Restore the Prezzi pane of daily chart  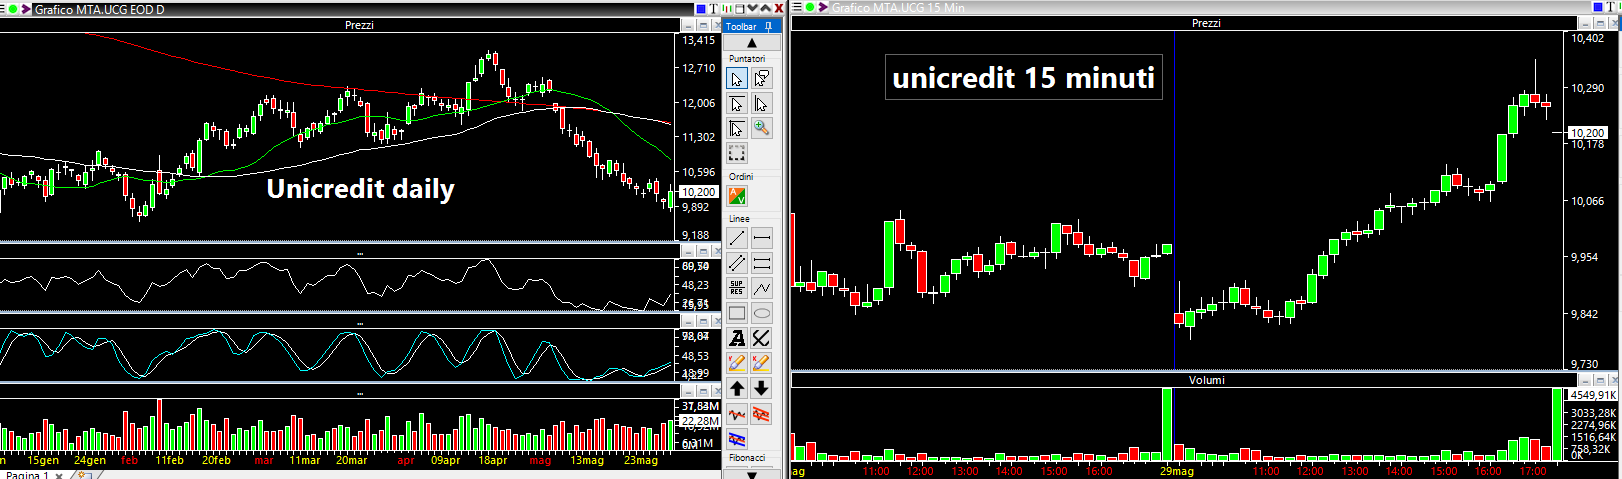tap(703, 25)
